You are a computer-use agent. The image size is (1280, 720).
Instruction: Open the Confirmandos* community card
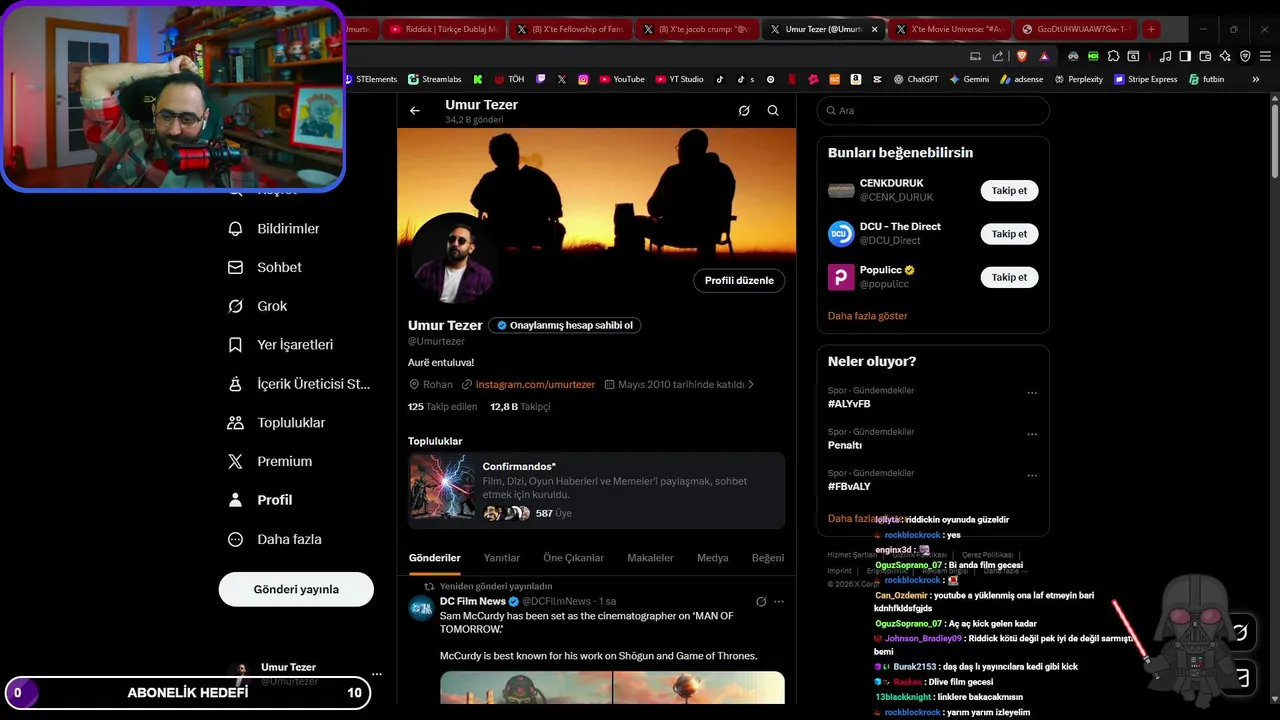pyautogui.click(x=596, y=491)
